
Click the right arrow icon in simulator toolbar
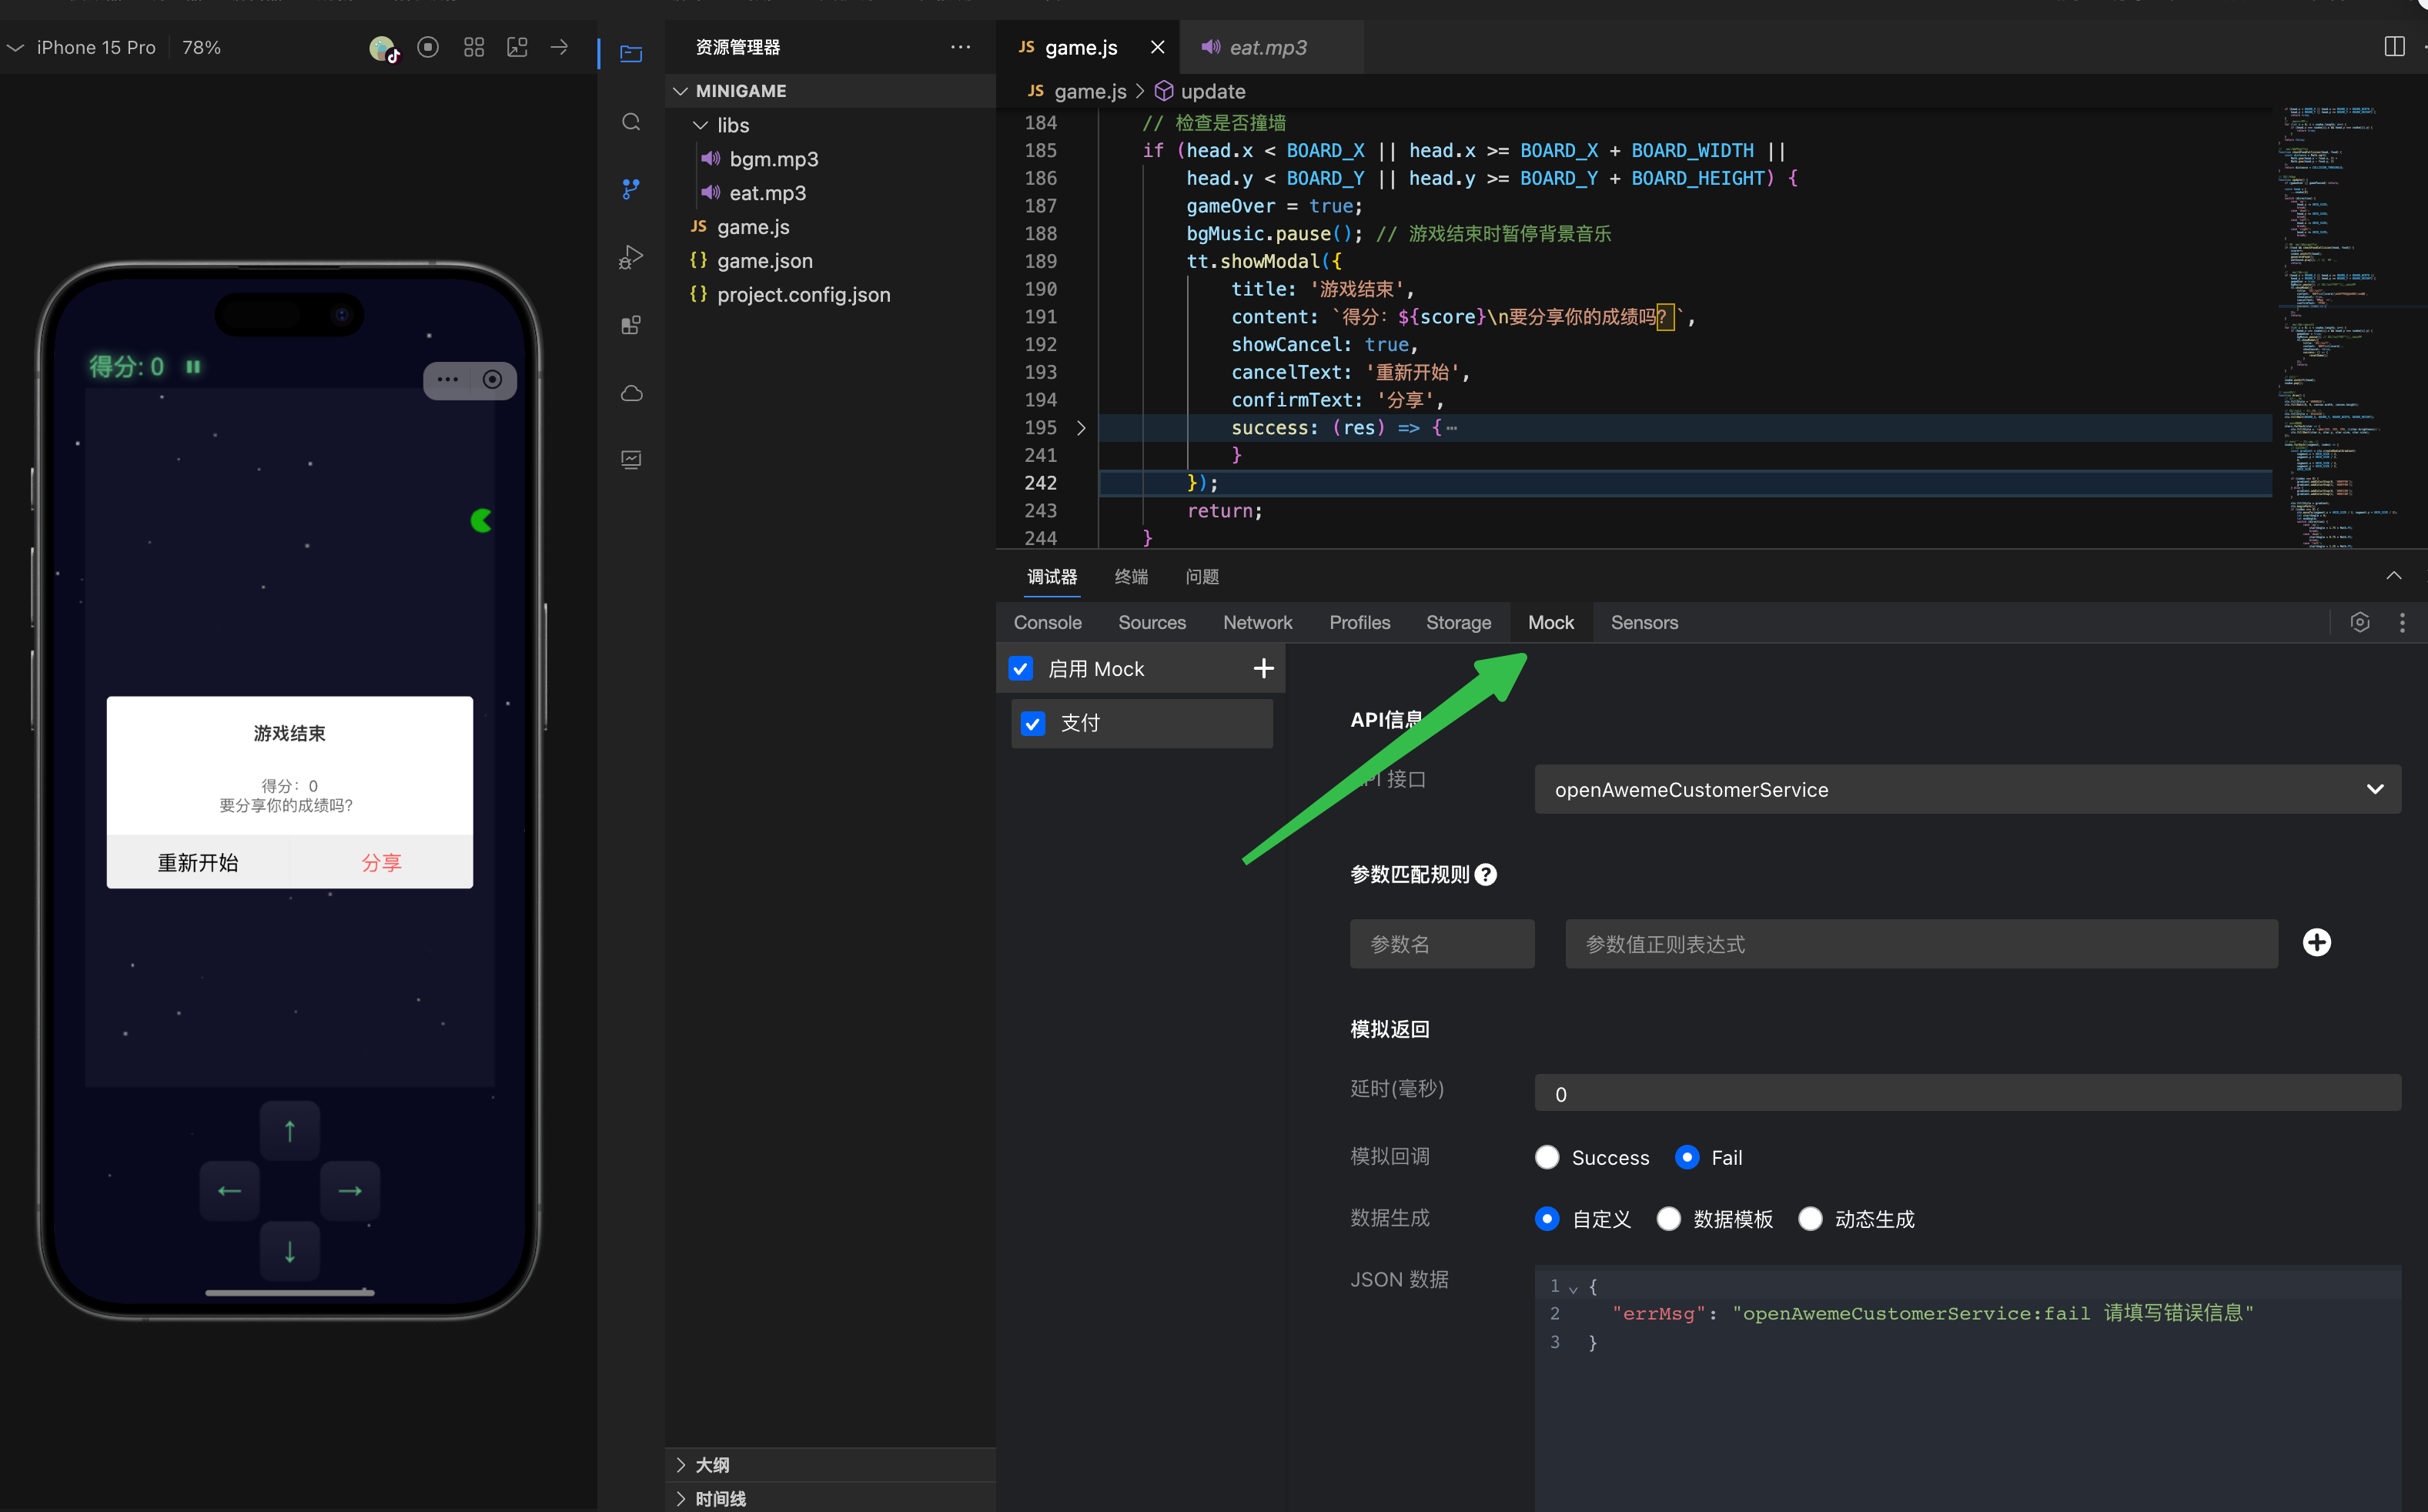click(x=559, y=47)
